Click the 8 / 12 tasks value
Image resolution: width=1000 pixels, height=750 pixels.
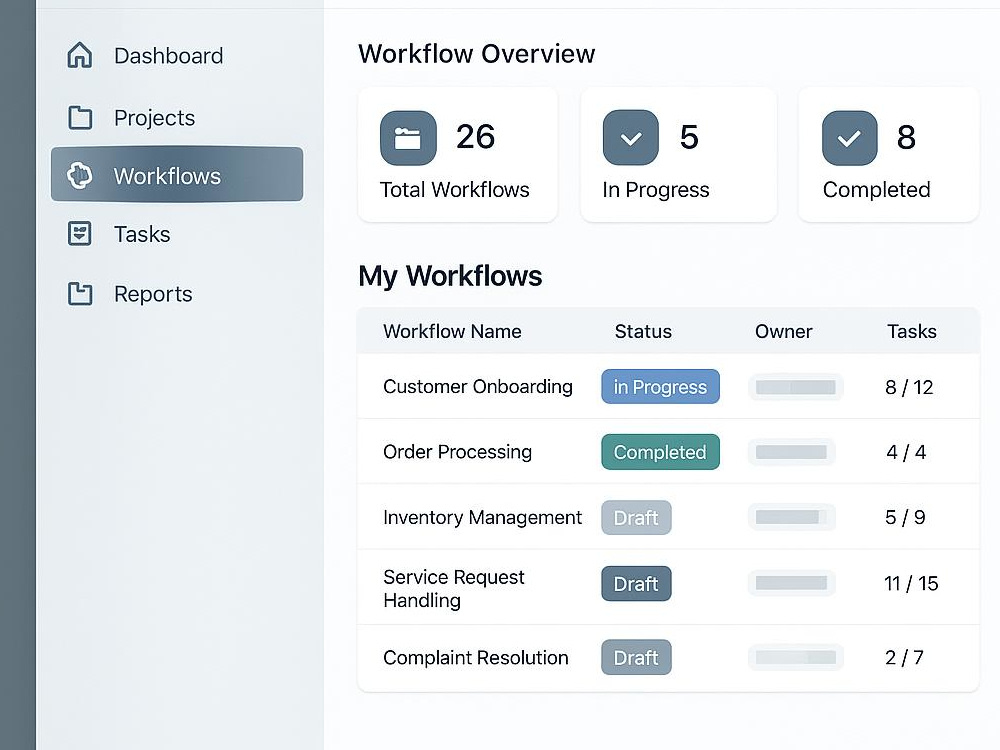click(909, 387)
